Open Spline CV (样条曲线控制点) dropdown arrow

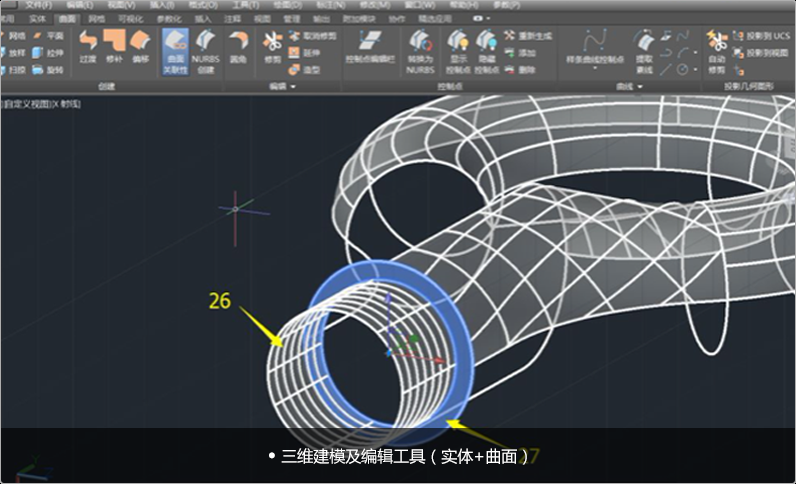tap(594, 68)
